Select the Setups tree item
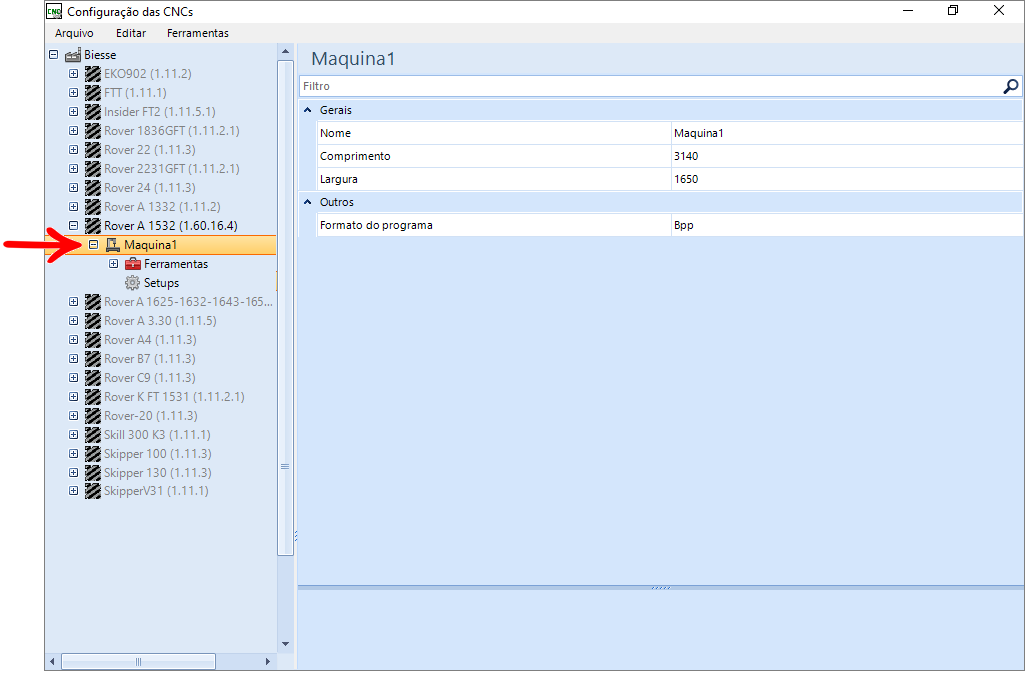This screenshot has height=675, width=1032. (x=161, y=283)
